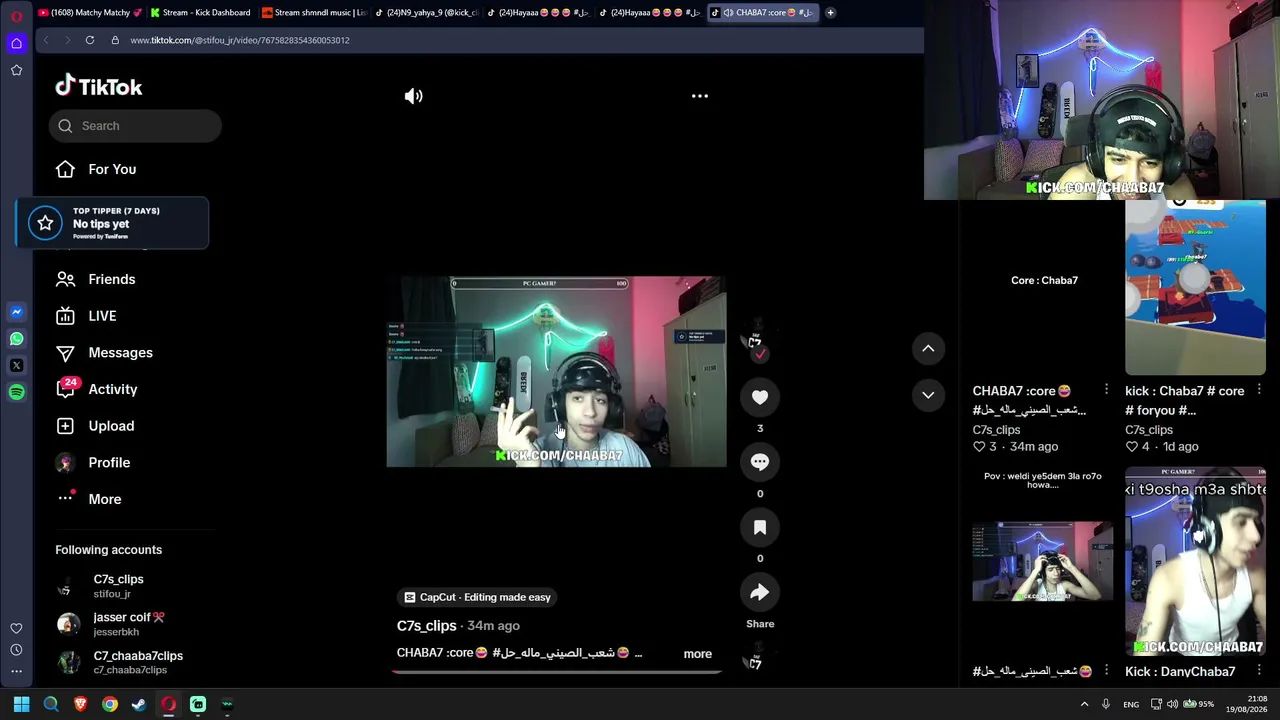Open the 'Pov : weldi ye5dem' video thumbnail
Viewport: 1280px width, 720px height.
click(x=1043, y=561)
